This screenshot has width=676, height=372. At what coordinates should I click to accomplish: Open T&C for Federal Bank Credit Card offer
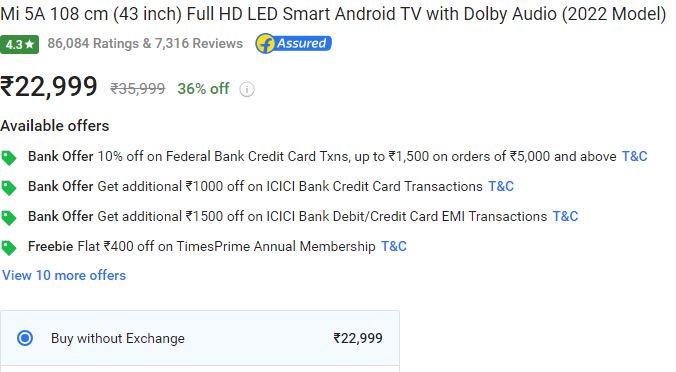[634, 156]
